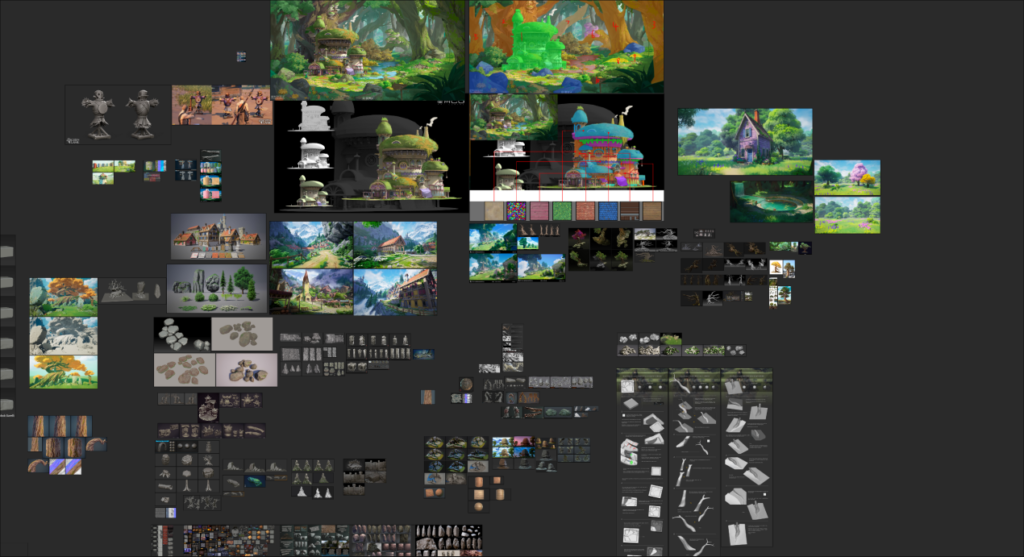Click the pink texture swatch in the strip
This screenshot has width=1024, height=557.
[539, 211]
